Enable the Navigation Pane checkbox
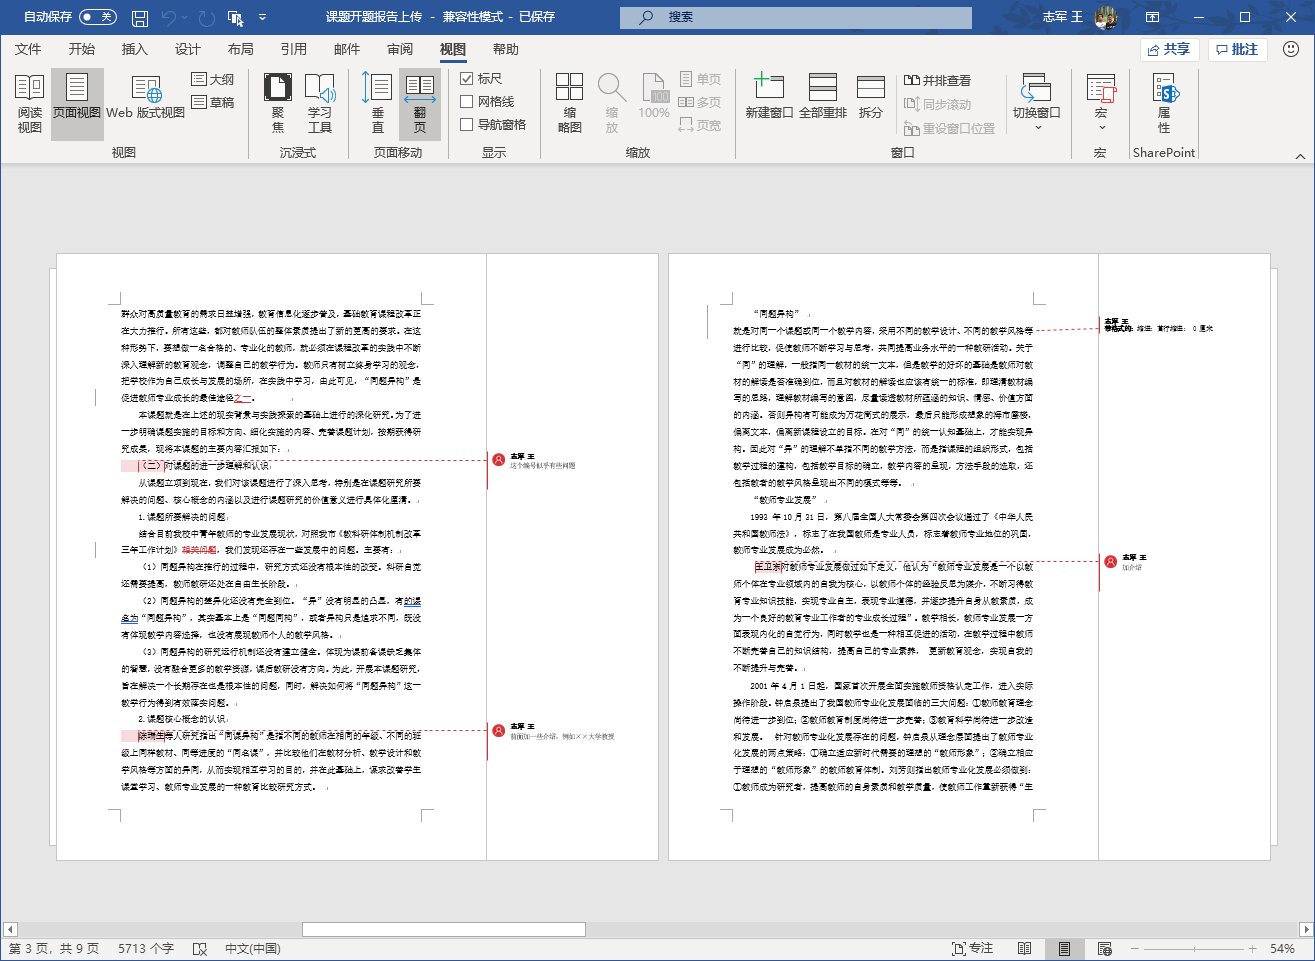This screenshot has height=961, width=1315. point(467,124)
